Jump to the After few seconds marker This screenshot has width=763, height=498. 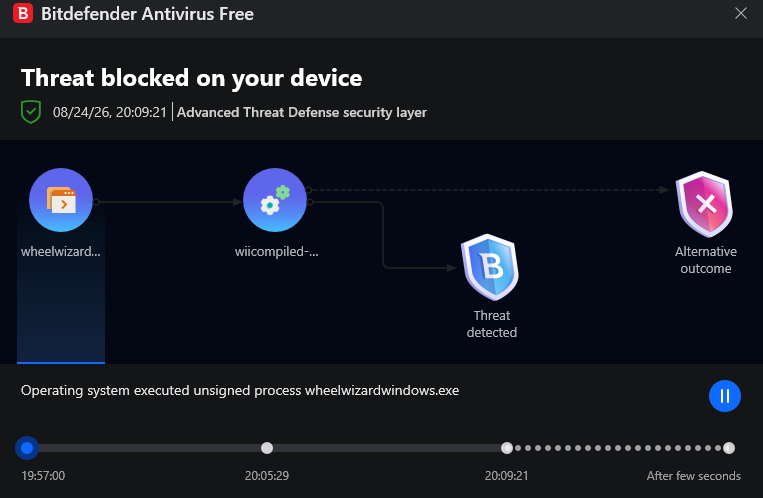pos(728,448)
